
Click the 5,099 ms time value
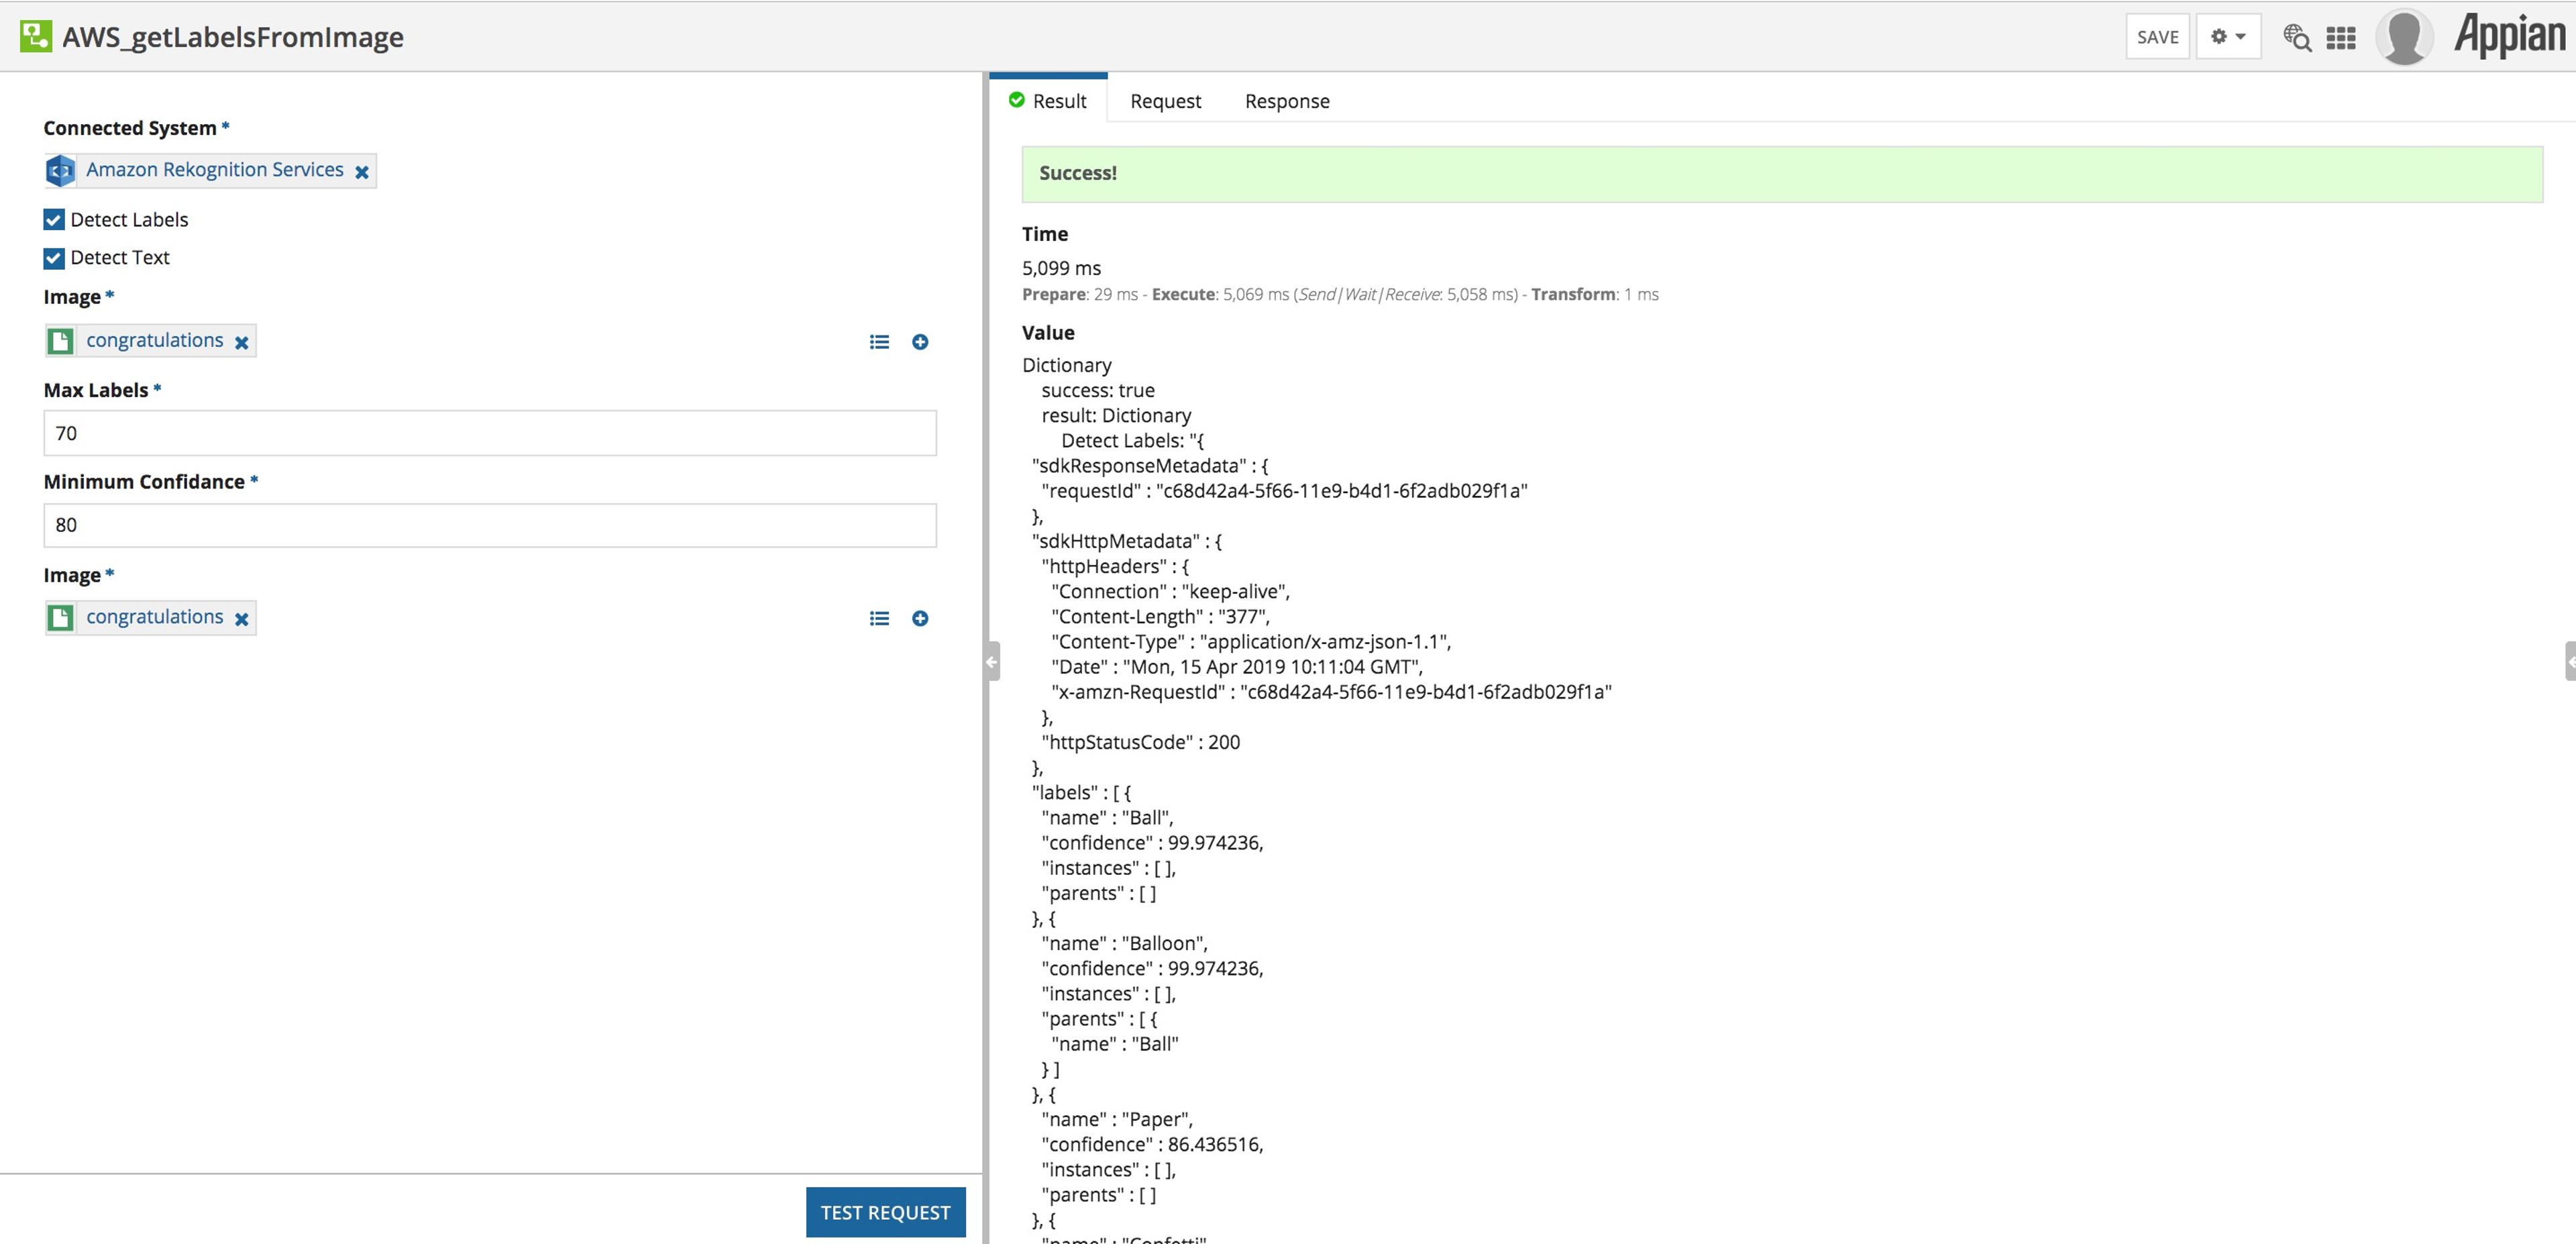[x=1061, y=268]
